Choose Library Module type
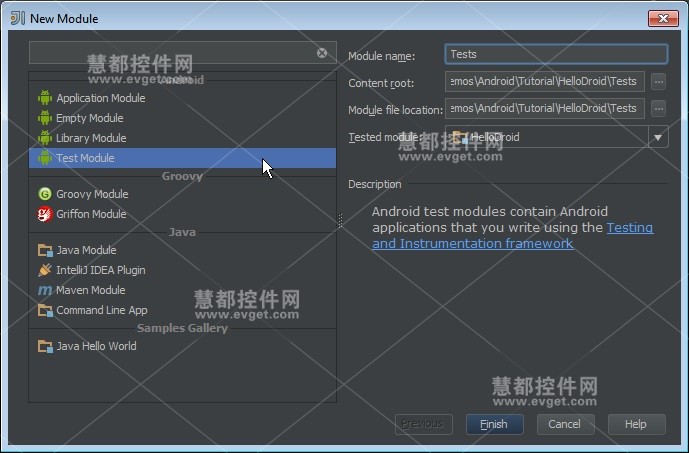This screenshot has height=453, width=689. [182, 138]
